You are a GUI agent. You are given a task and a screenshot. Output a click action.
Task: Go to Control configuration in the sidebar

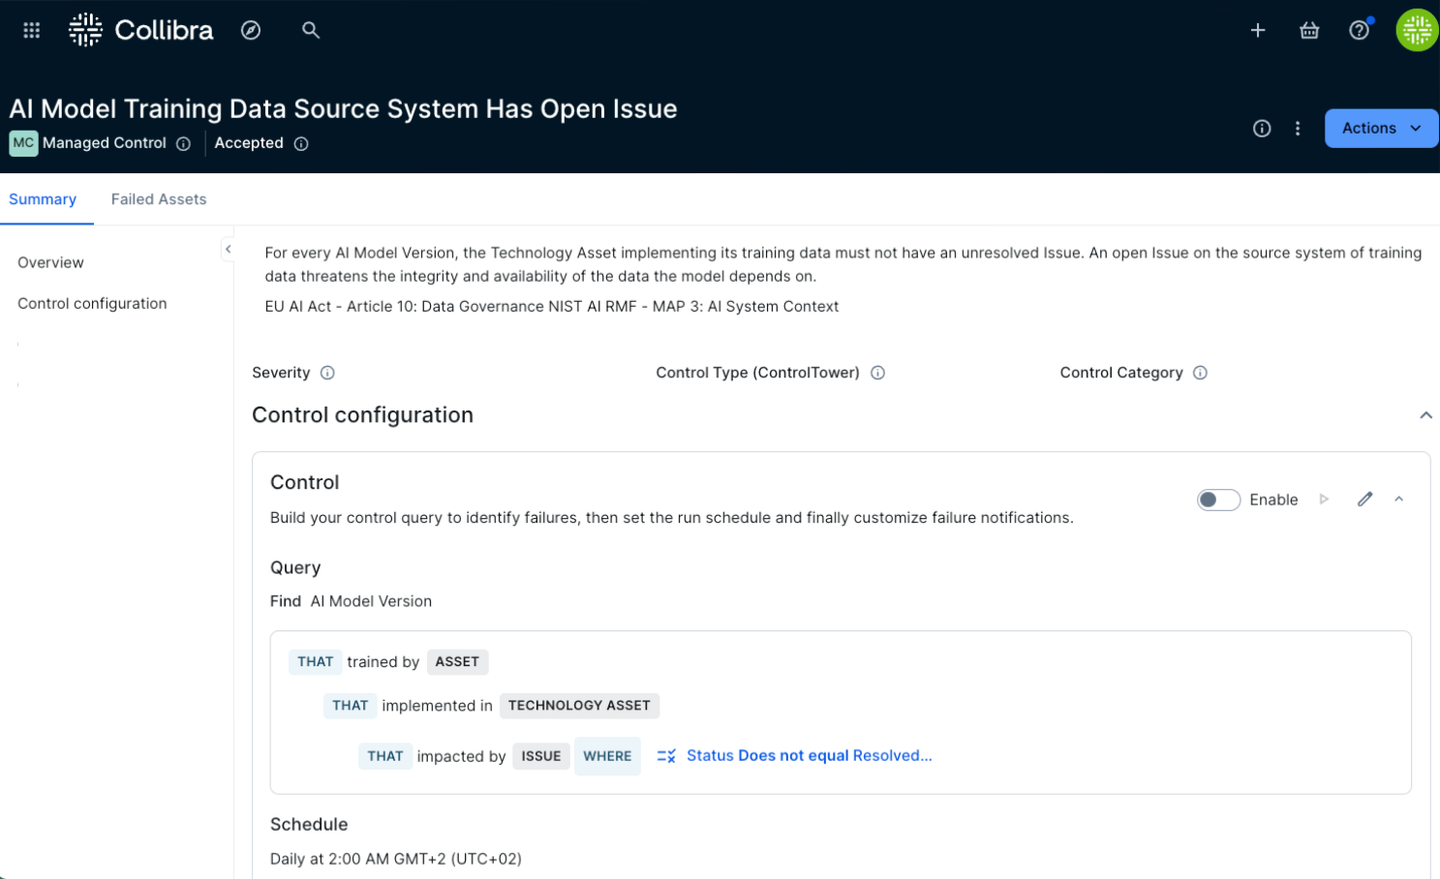(x=92, y=304)
